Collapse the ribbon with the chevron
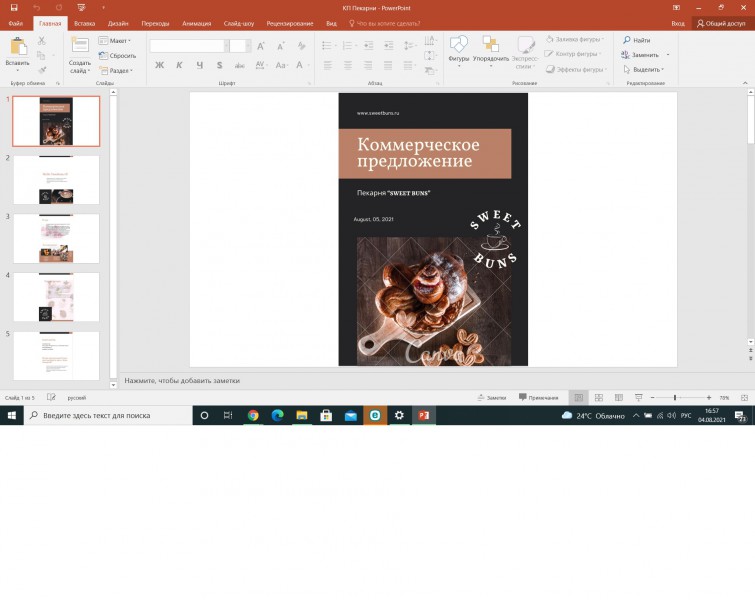 [745, 83]
